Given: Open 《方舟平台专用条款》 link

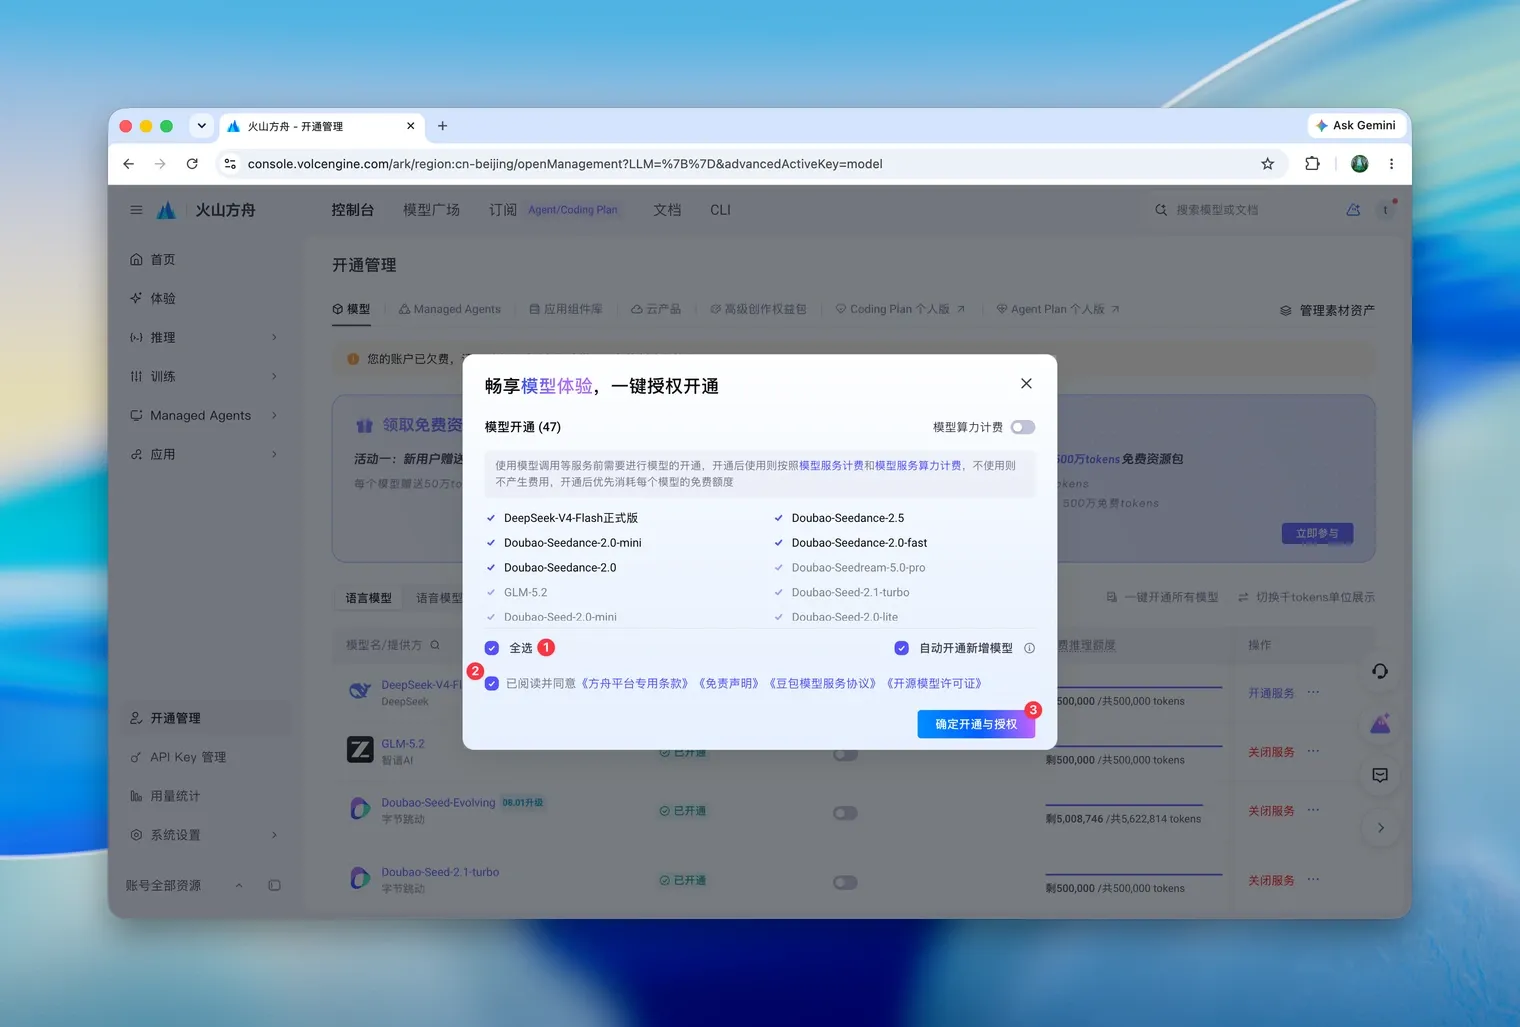Looking at the screenshot, I should (x=635, y=684).
